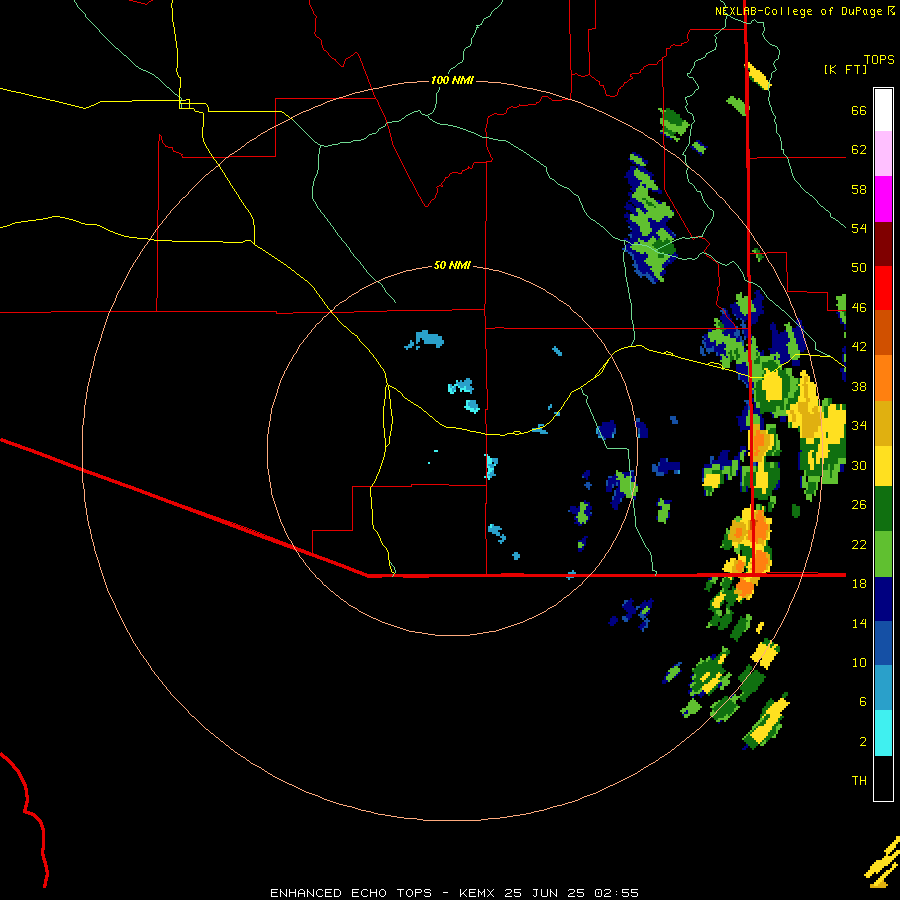This screenshot has height=900, width=900.
Task: Select the black TH legend swatch
Action: coord(883,778)
